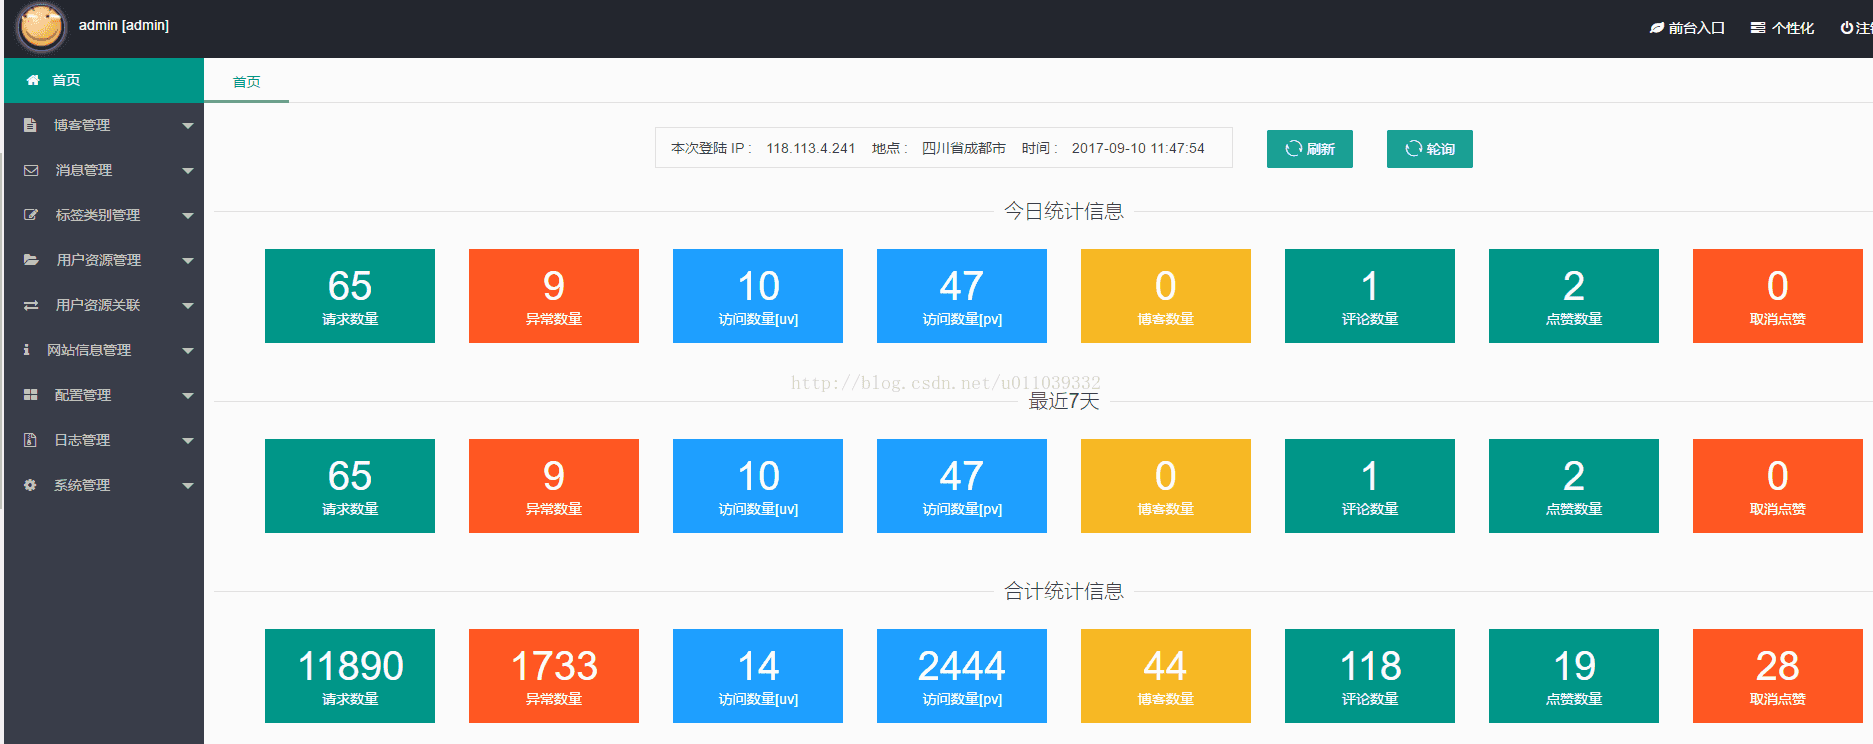Image resolution: width=1873 pixels, height=744 pixels.
Task: Expand the 消息管理 dropdown arrow
Action: pyautogui.click(x=187, y=171)
